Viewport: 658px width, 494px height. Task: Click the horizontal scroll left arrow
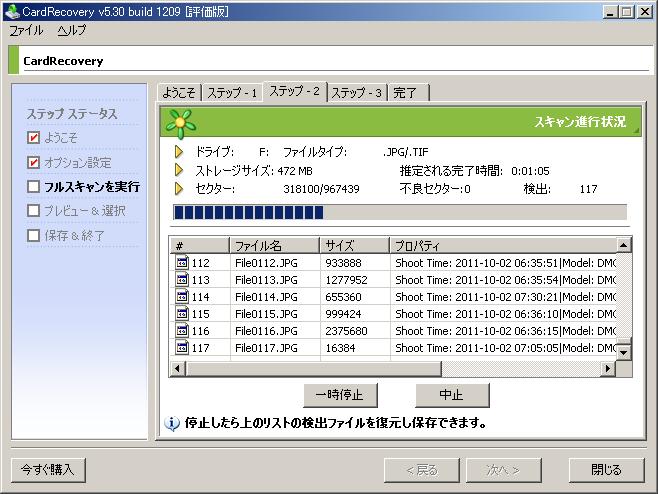[x=178, y=369]
